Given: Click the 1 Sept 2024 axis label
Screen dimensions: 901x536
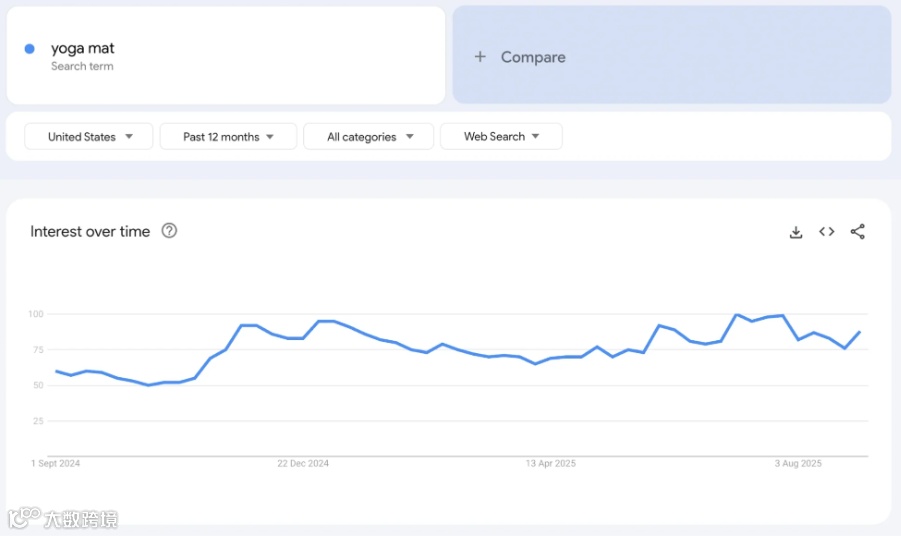Looking at the screenshot, I should pos(56,463).
